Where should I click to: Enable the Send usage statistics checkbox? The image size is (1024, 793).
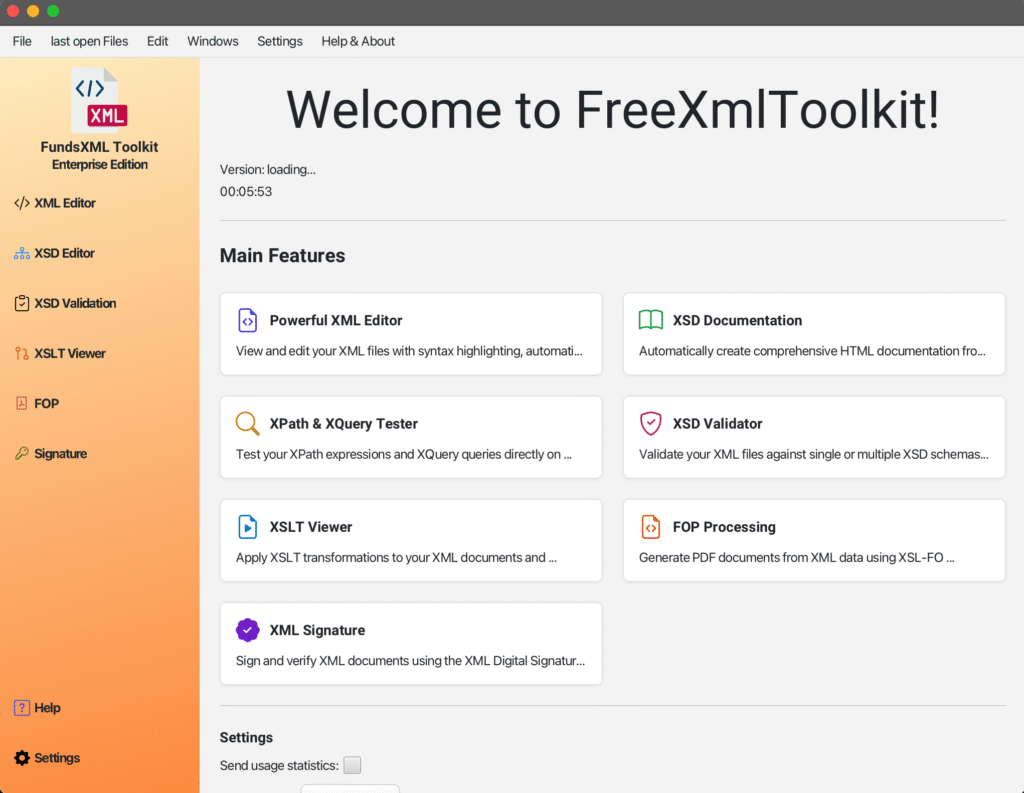point(352,765)
